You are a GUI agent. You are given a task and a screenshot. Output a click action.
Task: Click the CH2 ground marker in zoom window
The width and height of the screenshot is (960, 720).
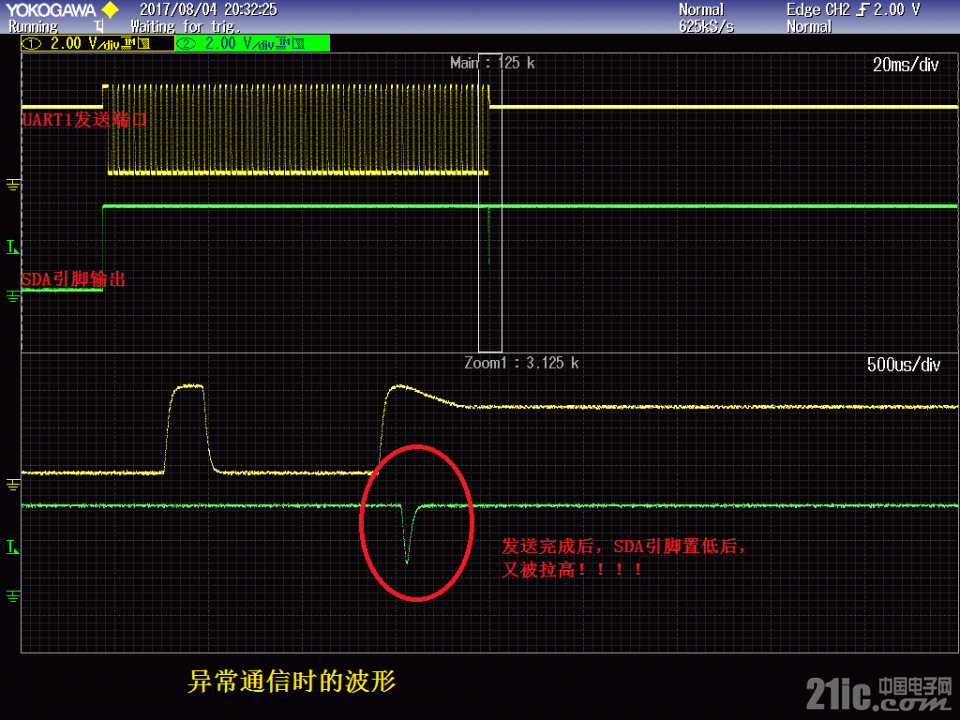click(13, 596)
